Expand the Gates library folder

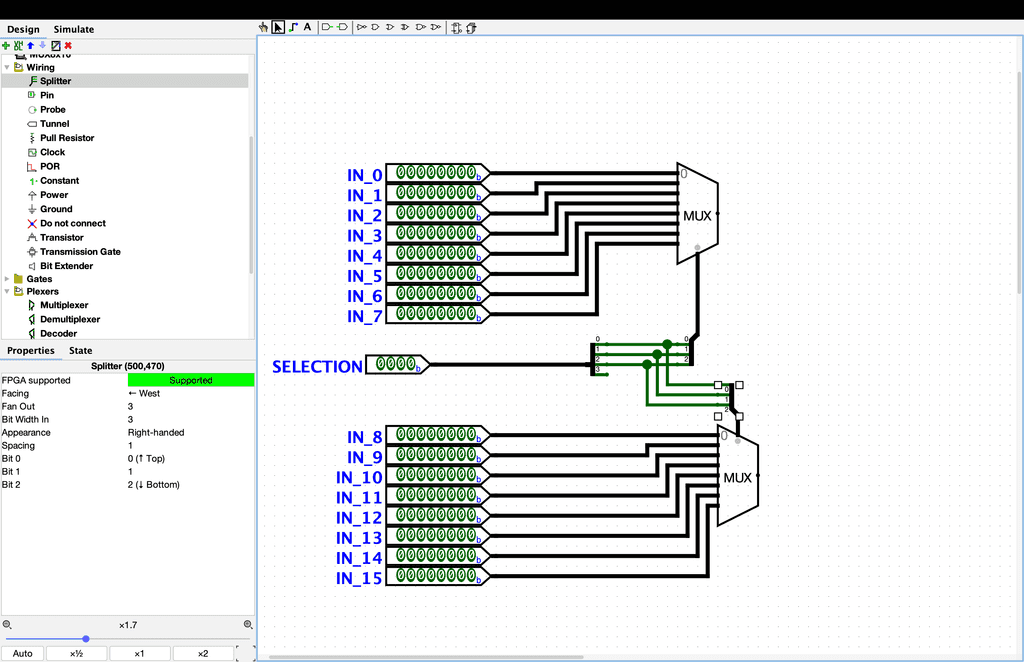[x=7, y=279]
